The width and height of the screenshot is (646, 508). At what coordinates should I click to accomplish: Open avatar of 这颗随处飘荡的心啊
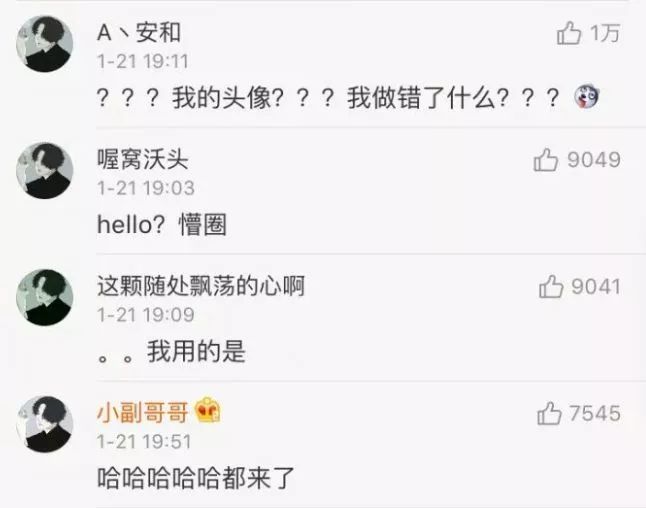(44, 297)
